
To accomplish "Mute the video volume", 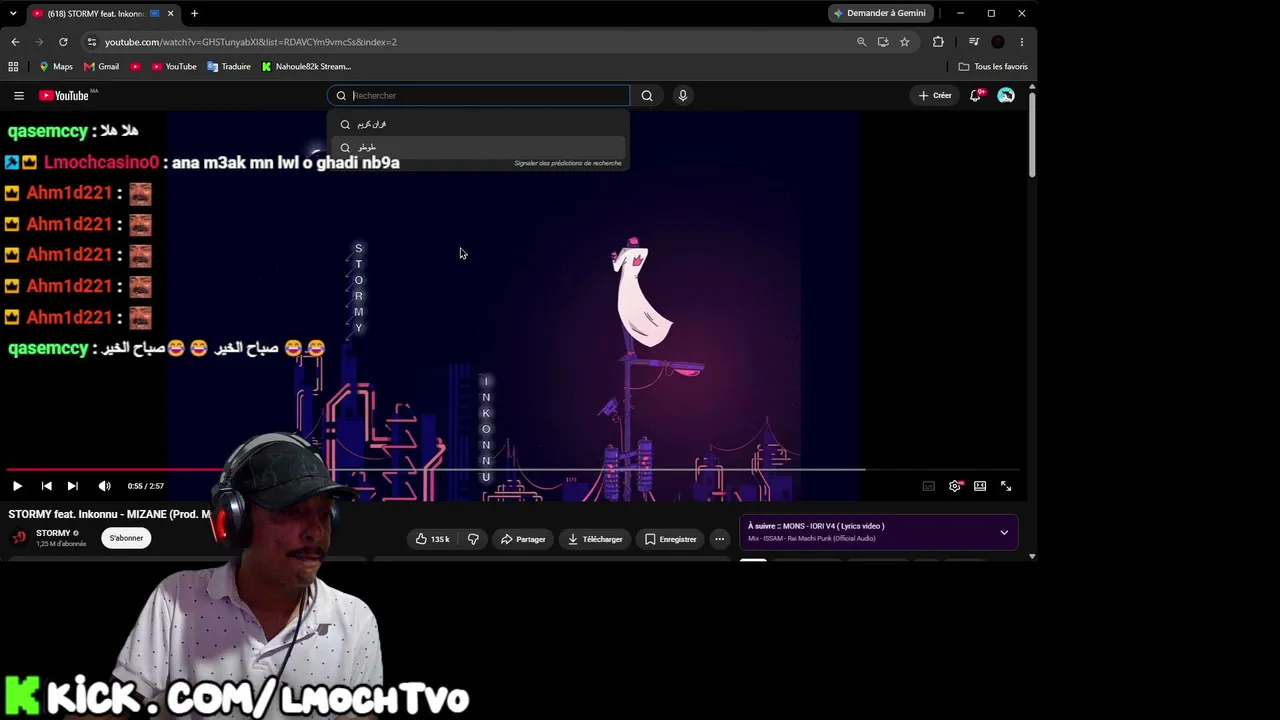I will [104, 486].
